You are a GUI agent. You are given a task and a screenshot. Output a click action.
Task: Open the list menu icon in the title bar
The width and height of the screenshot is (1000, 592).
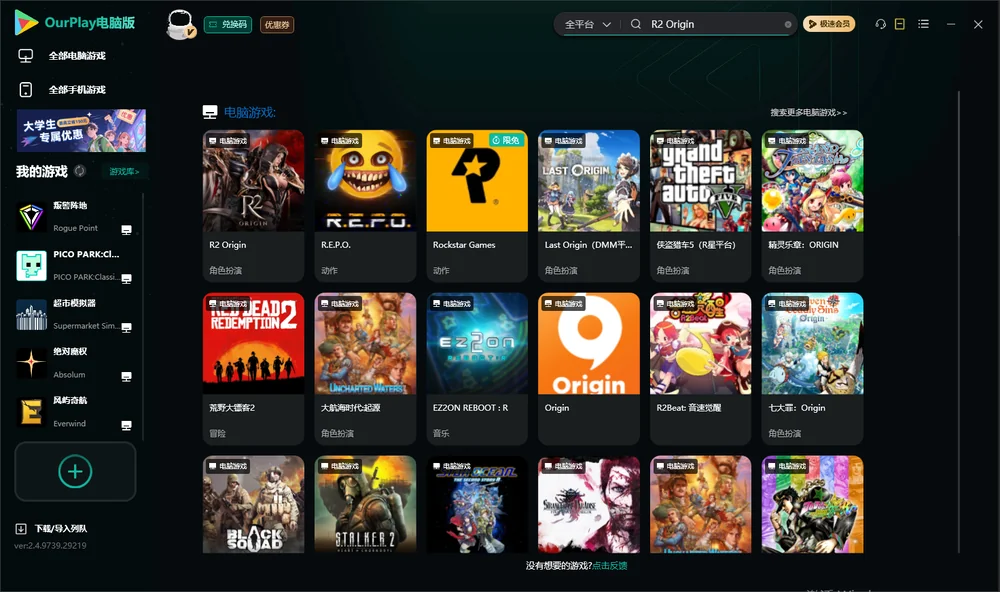pyautogui.click(x=923, y=24)
